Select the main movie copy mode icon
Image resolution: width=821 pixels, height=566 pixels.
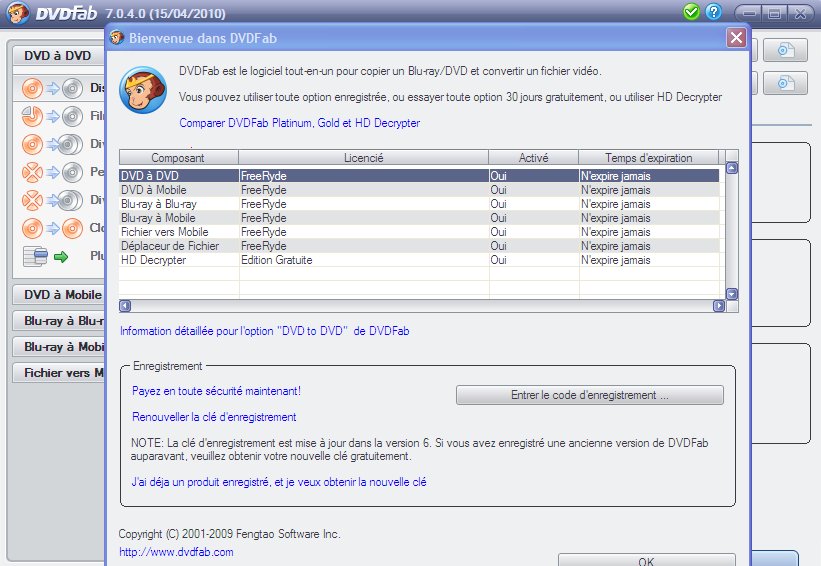pos(52,116)
